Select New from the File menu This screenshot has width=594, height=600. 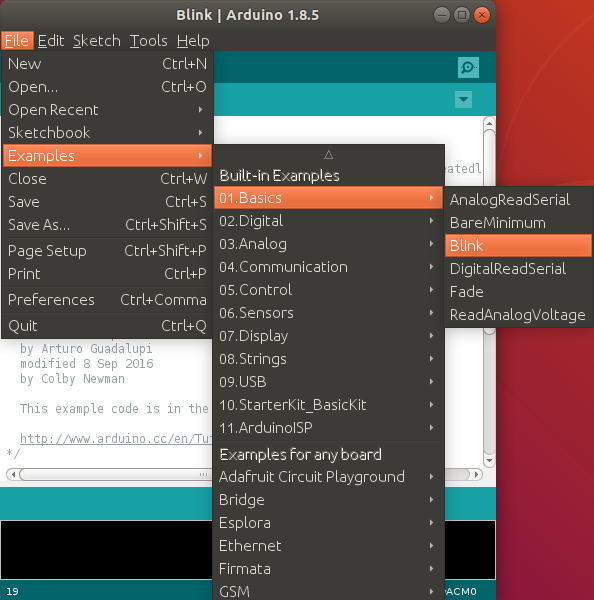click(x=107, y=64)
